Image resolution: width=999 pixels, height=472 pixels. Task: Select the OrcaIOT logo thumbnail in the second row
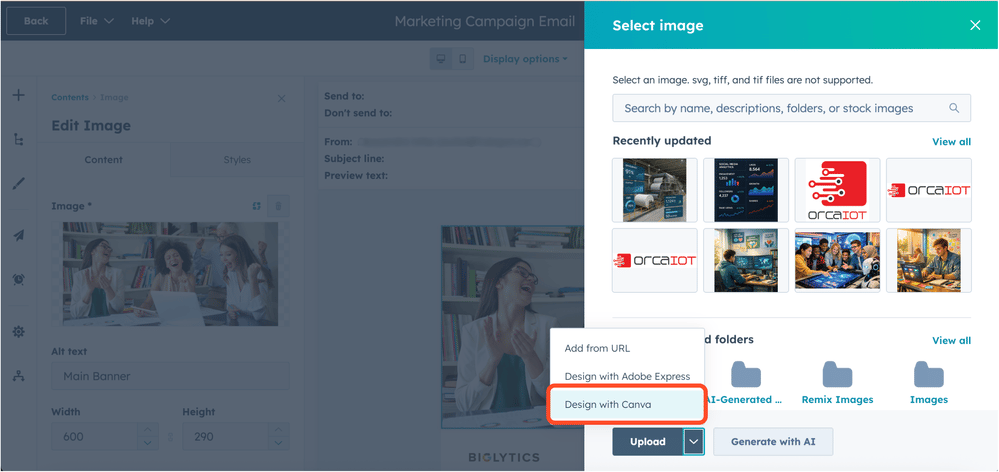(654, 261)
